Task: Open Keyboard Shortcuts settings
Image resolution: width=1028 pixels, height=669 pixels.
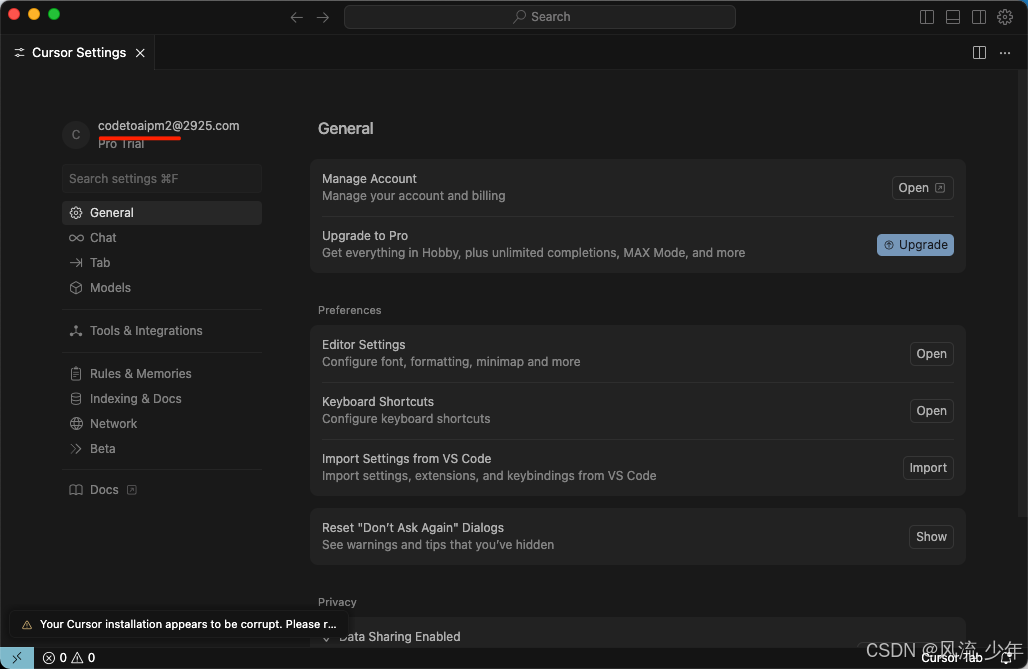Action: (932, 411)
